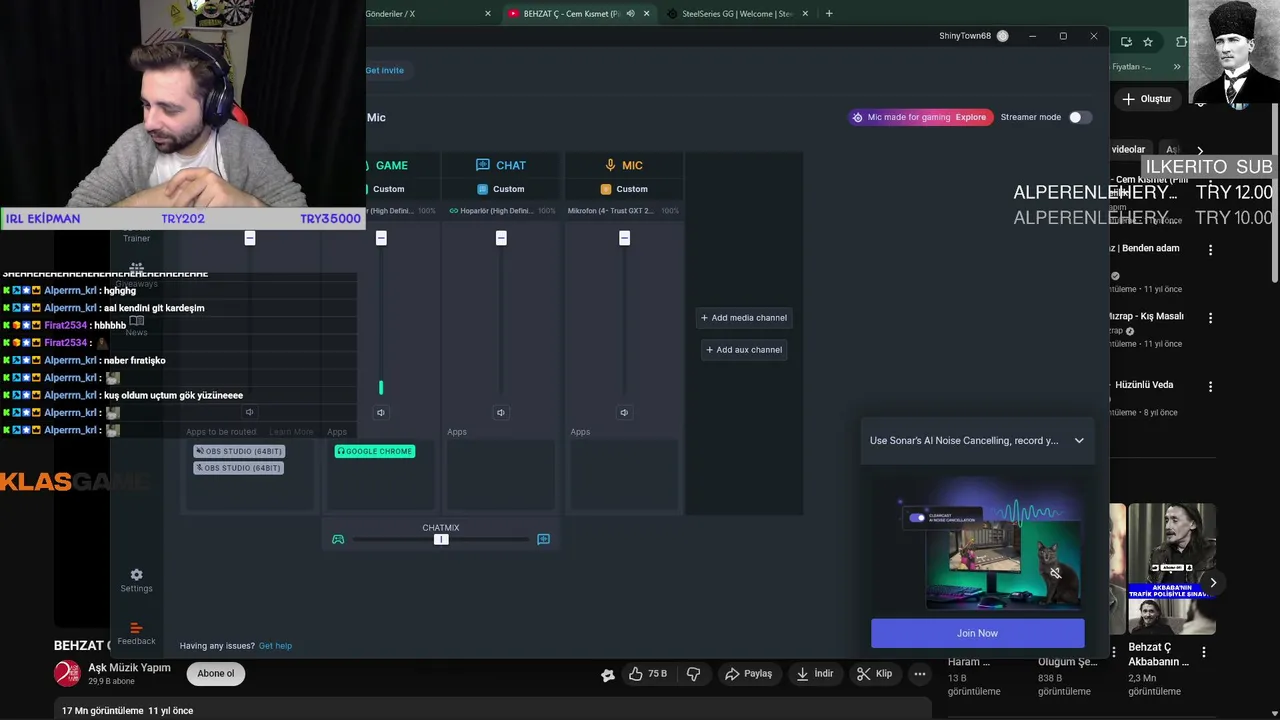Click Abone ol subscribe button
1280x720 pixels.
click(x=215, y=674)
